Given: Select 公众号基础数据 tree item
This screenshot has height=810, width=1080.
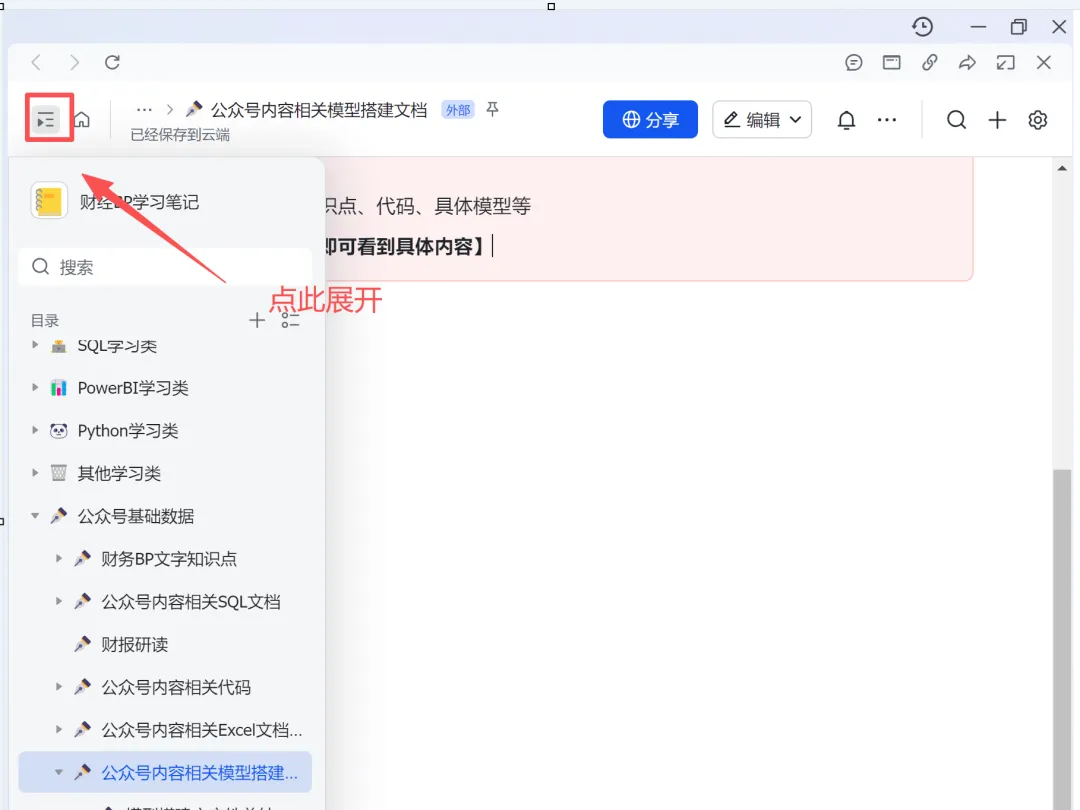Looking at the screenshot, I should pyautogui.click(x=136, y=516).
